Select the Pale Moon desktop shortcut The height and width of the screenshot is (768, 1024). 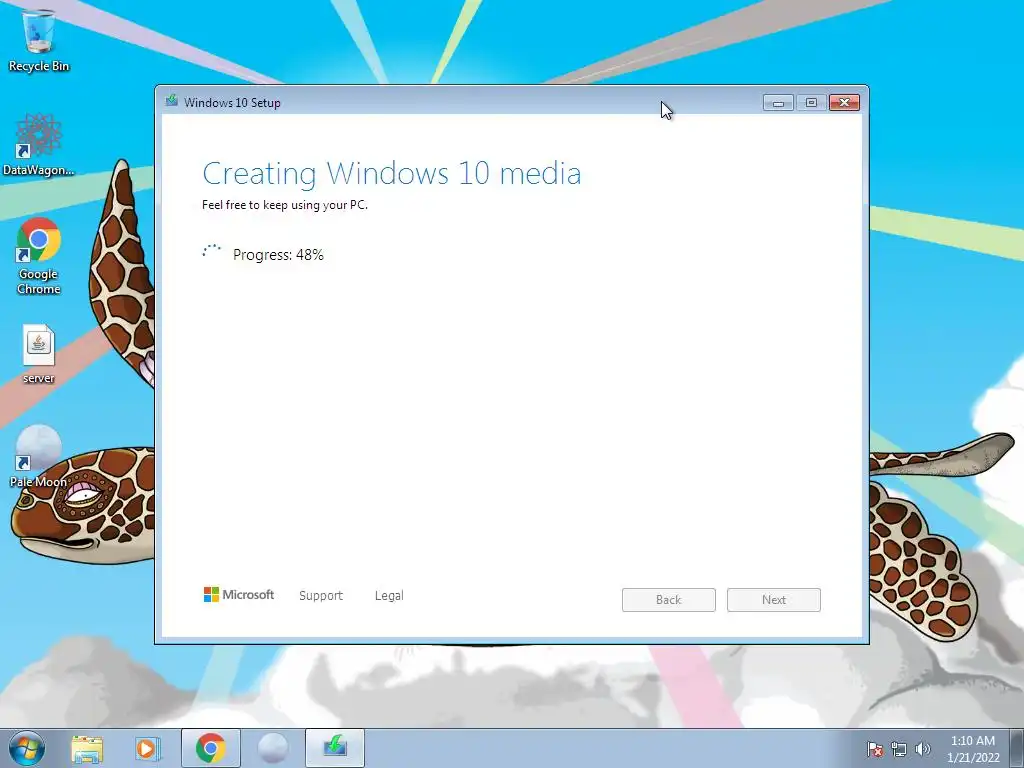point(39,457)
